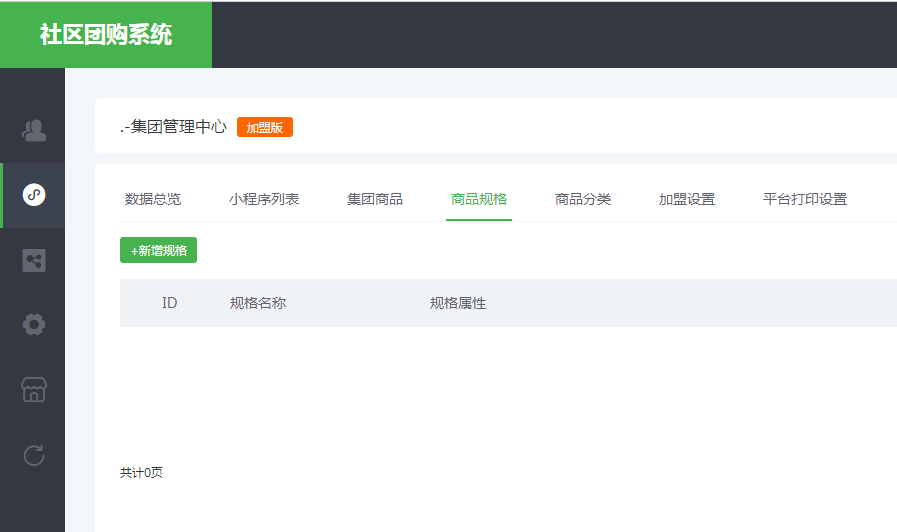Click the refresh sidebar icon

click(x=34, y=455)
